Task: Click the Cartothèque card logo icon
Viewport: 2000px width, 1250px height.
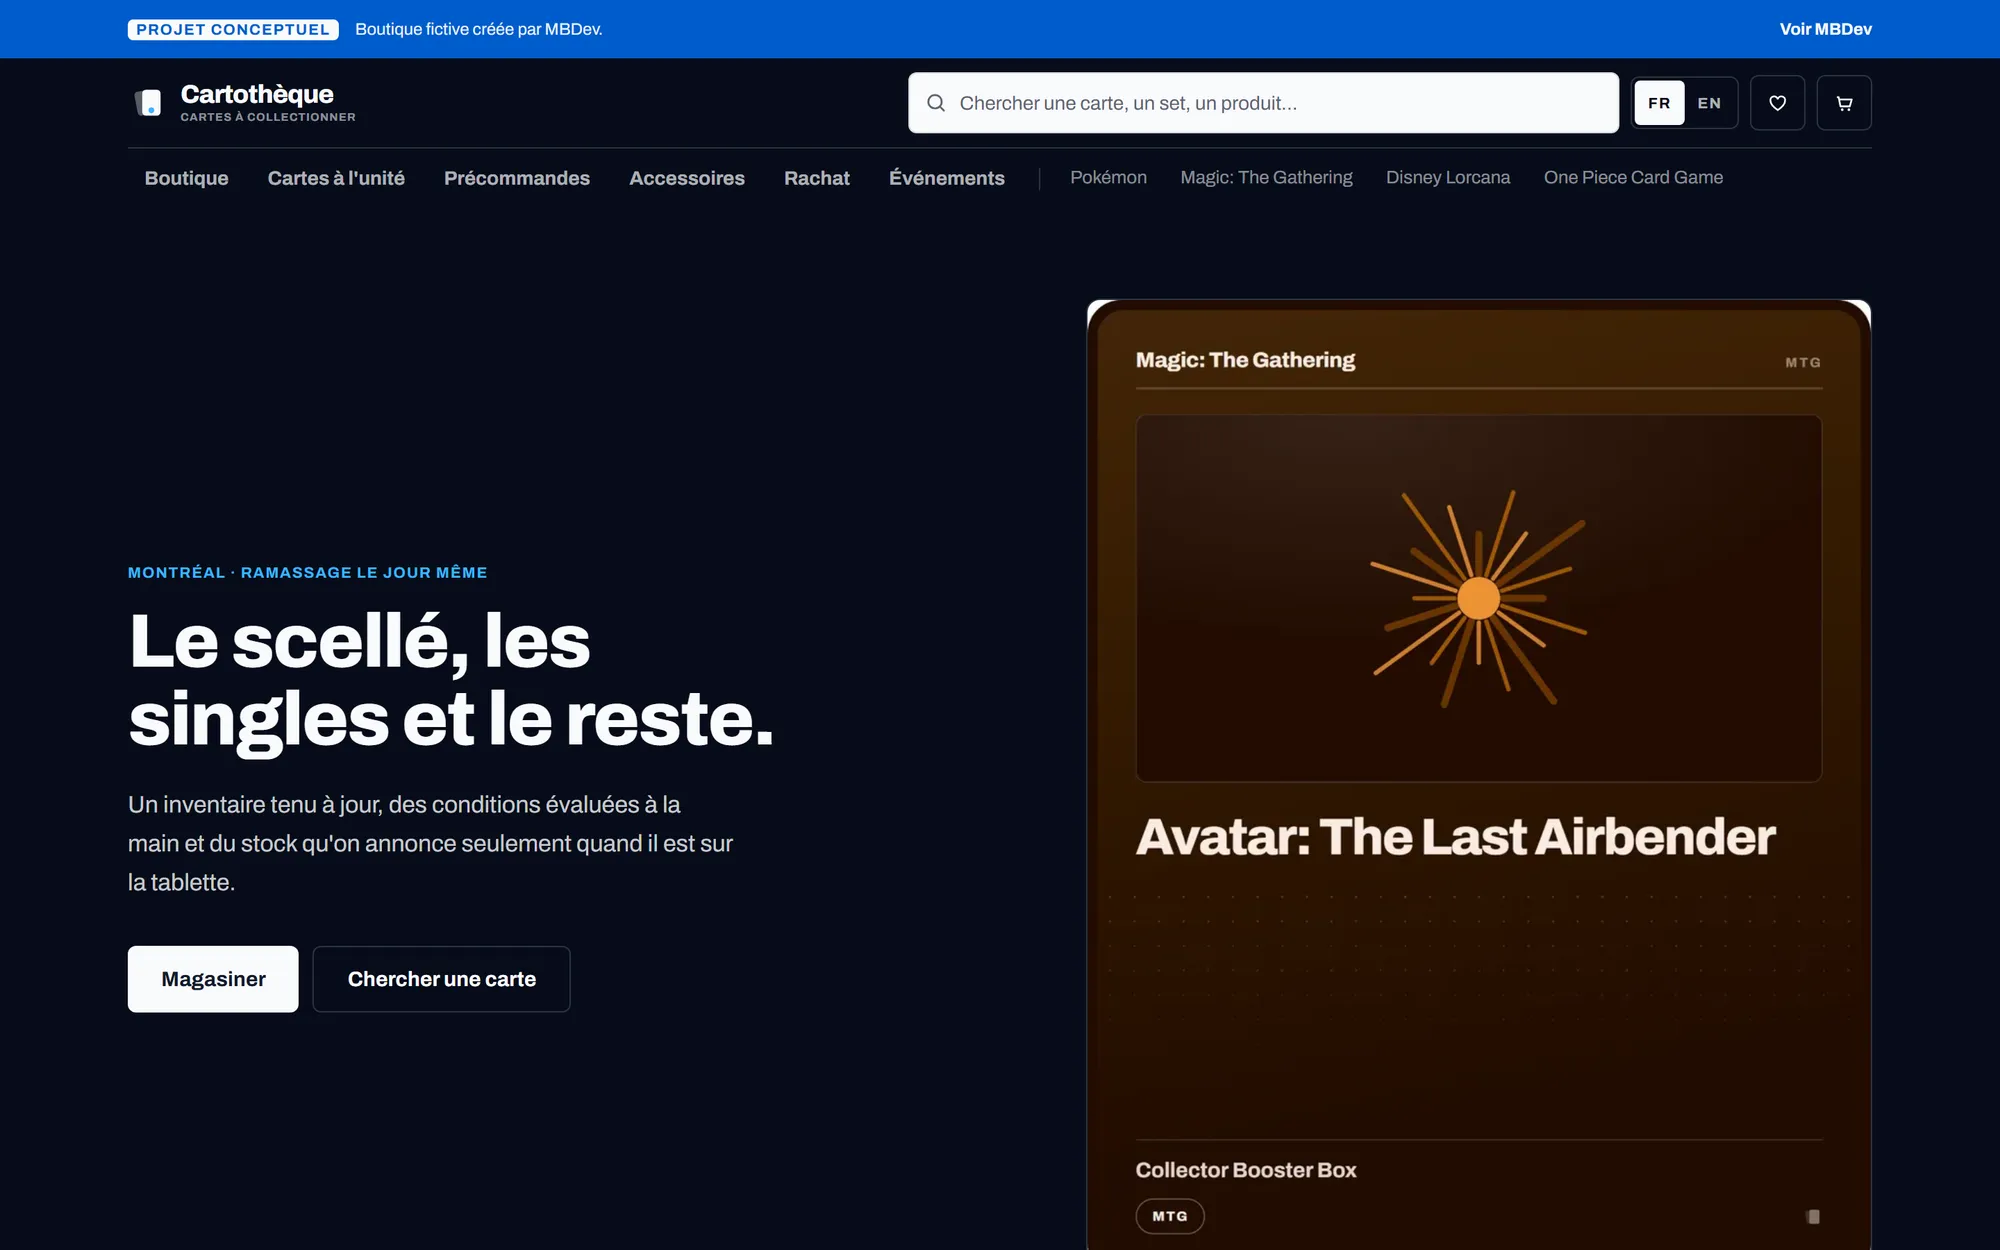Action: pyautogui.click(x=148, y=102)
